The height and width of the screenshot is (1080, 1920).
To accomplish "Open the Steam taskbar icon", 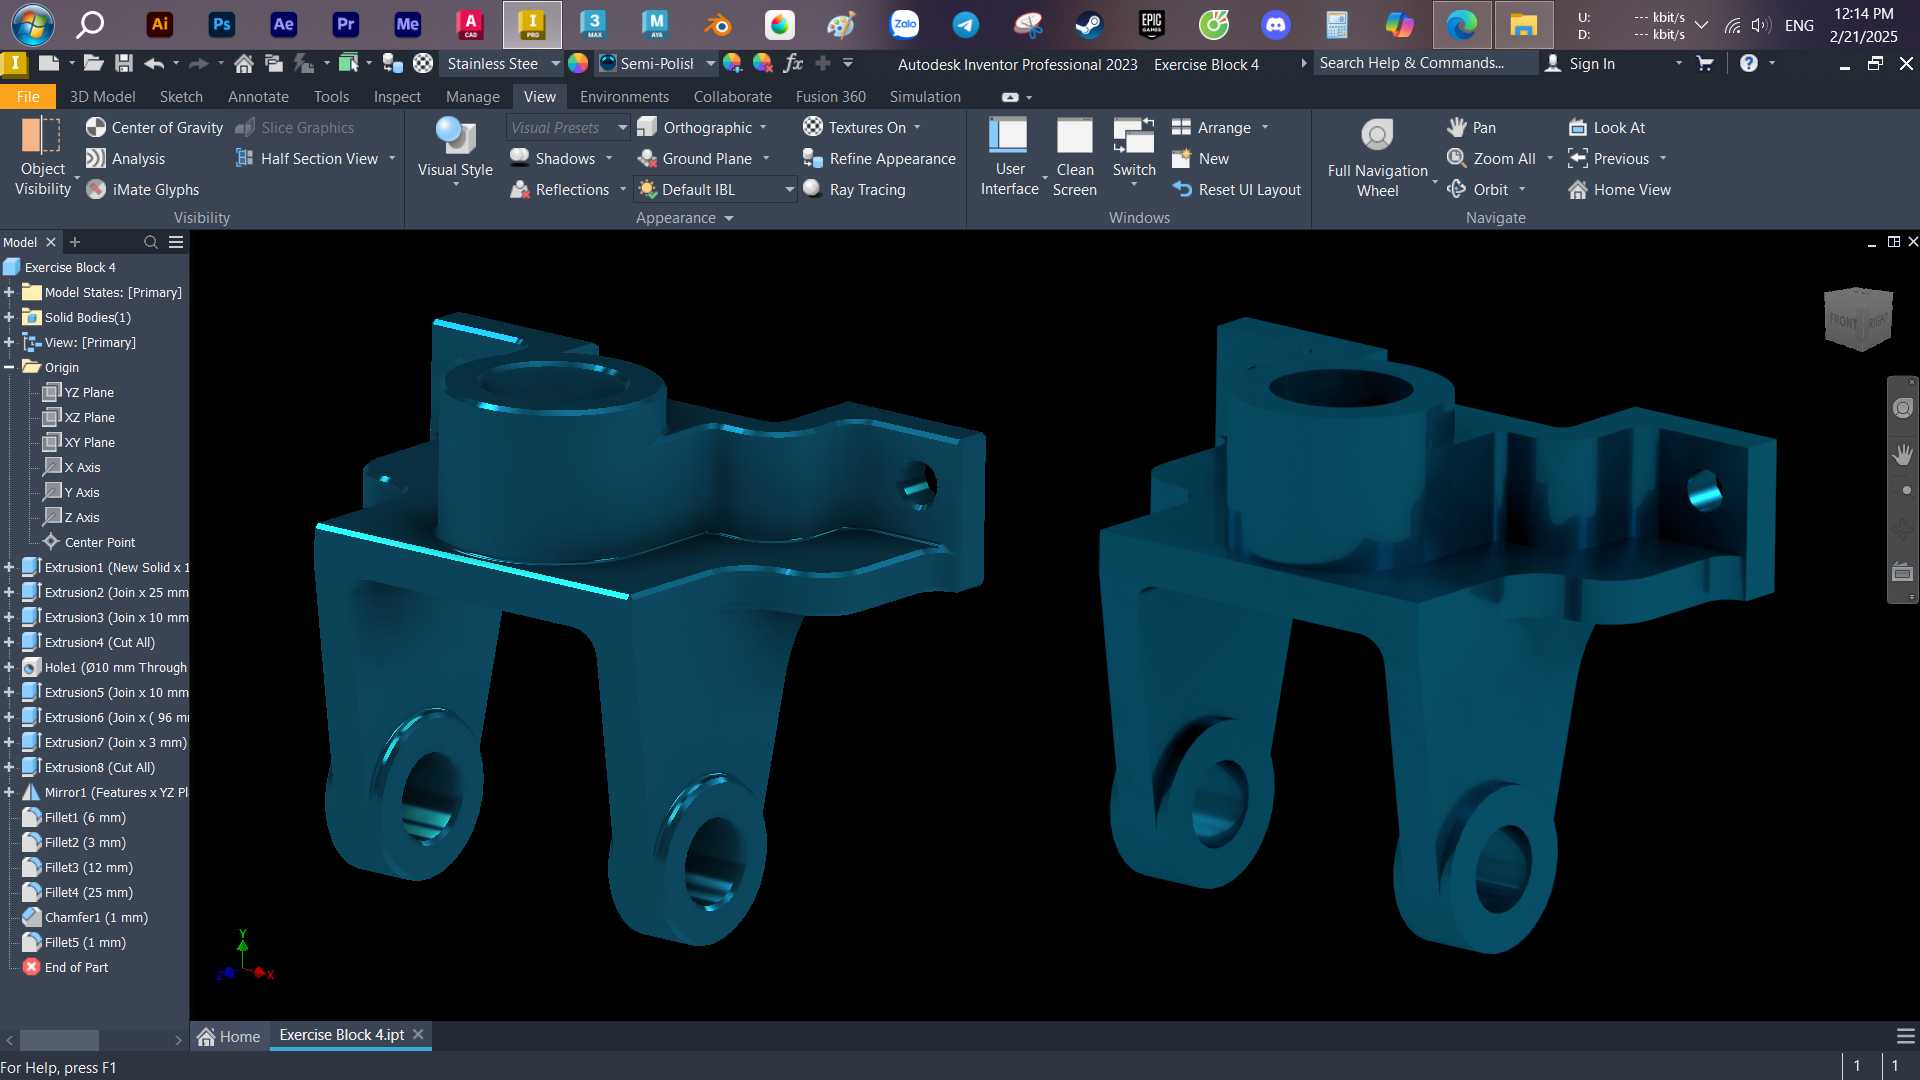I will click(1089, 24).
